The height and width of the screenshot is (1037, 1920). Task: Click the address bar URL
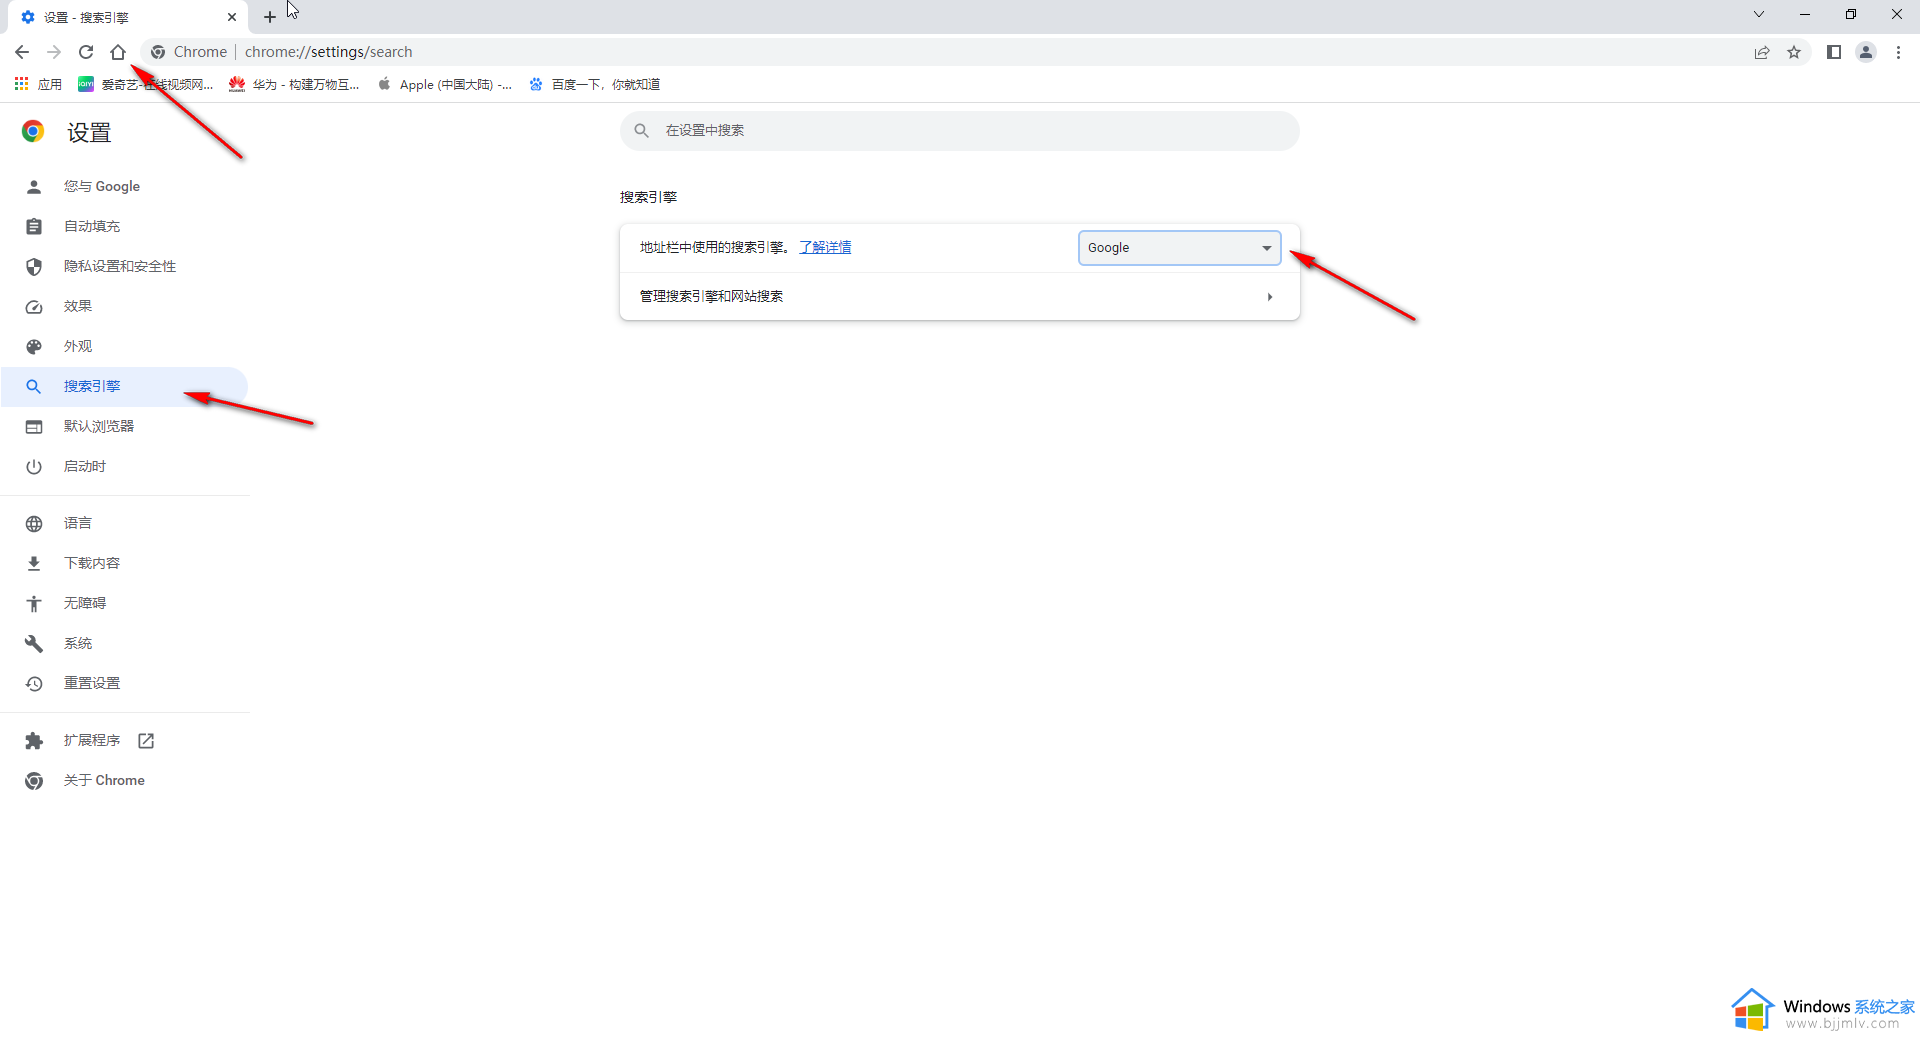(328, 52)
